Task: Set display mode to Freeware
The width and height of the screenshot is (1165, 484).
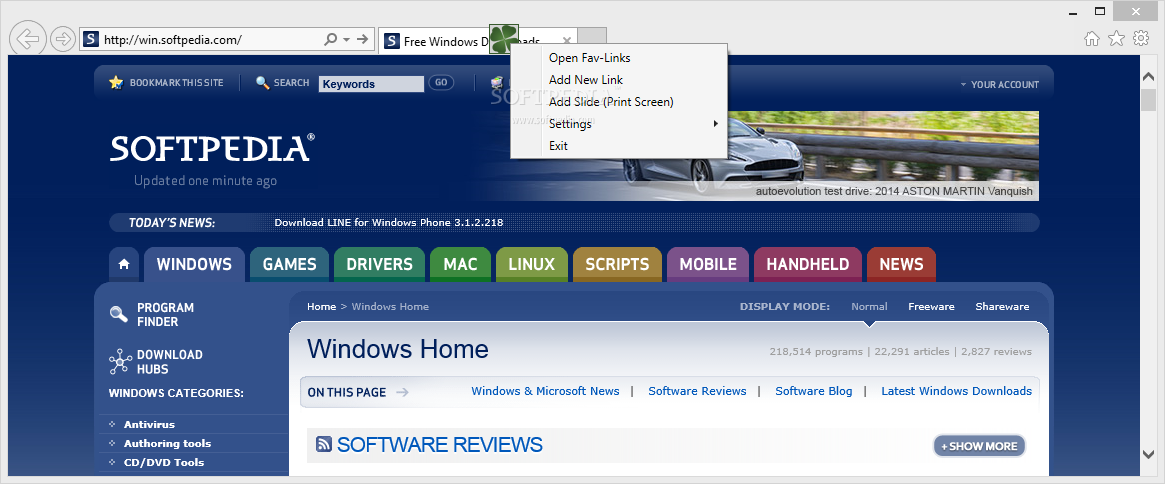Action: (x=931, y=306)
